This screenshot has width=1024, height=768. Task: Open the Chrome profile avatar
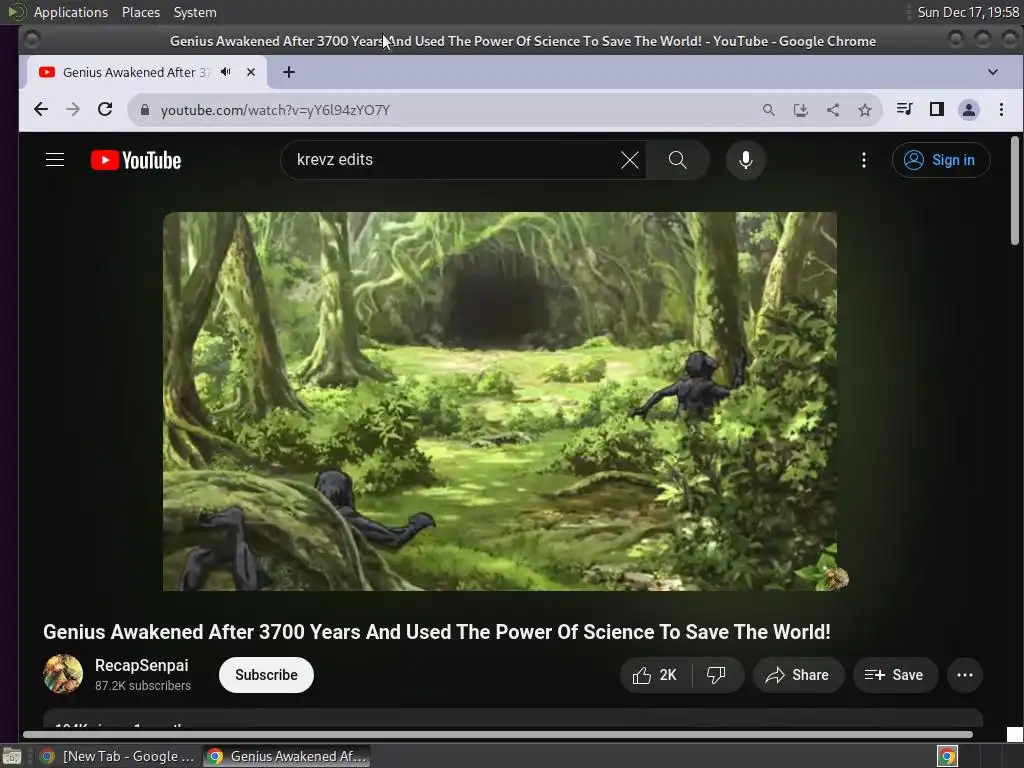pos(968,110)
